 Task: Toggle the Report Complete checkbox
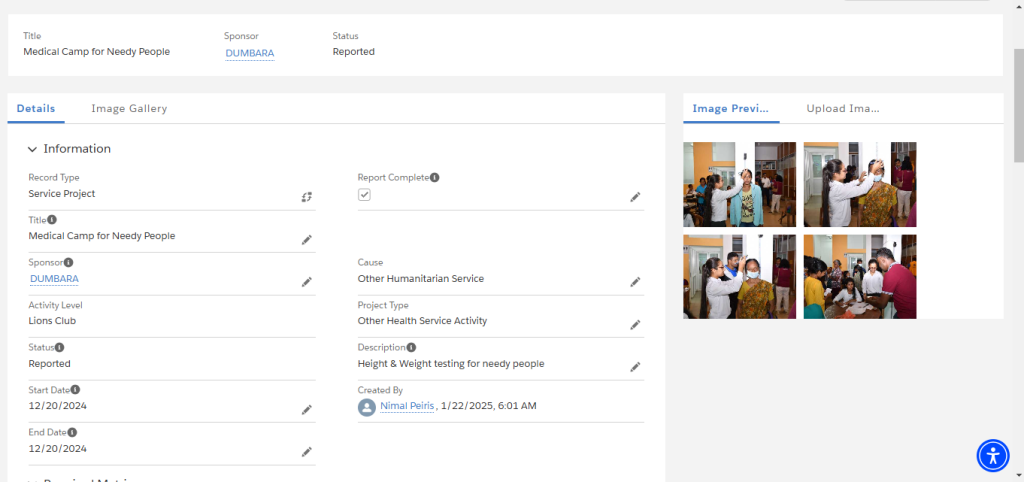[364, 195]
